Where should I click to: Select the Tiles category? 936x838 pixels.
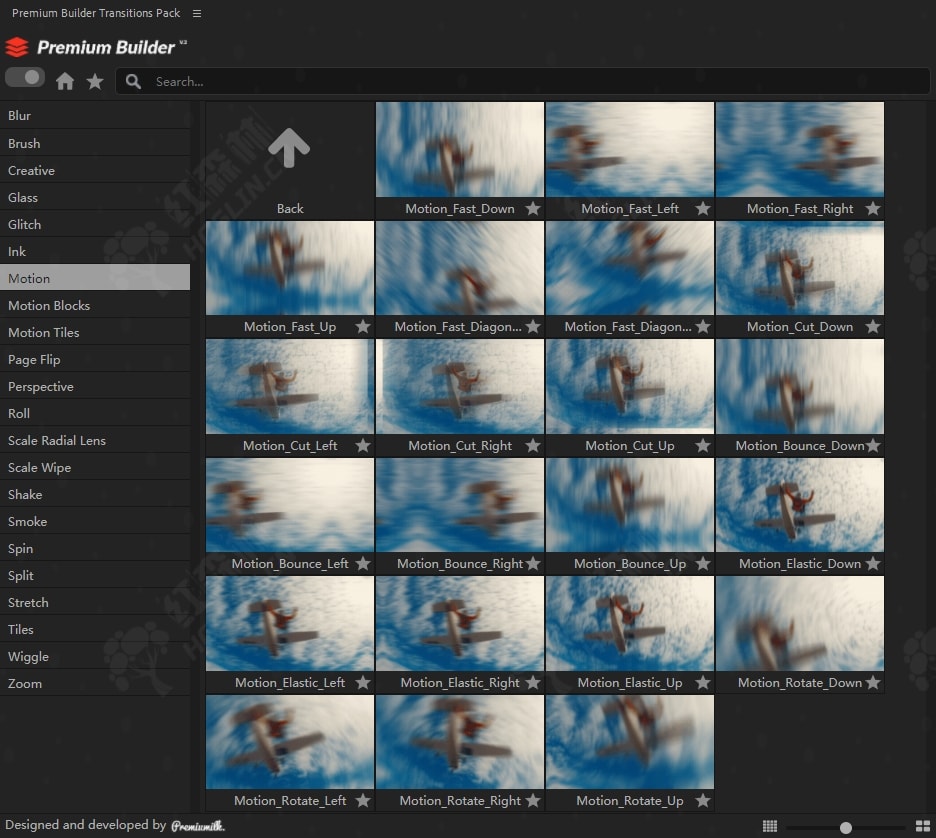[x=95, y=630]
